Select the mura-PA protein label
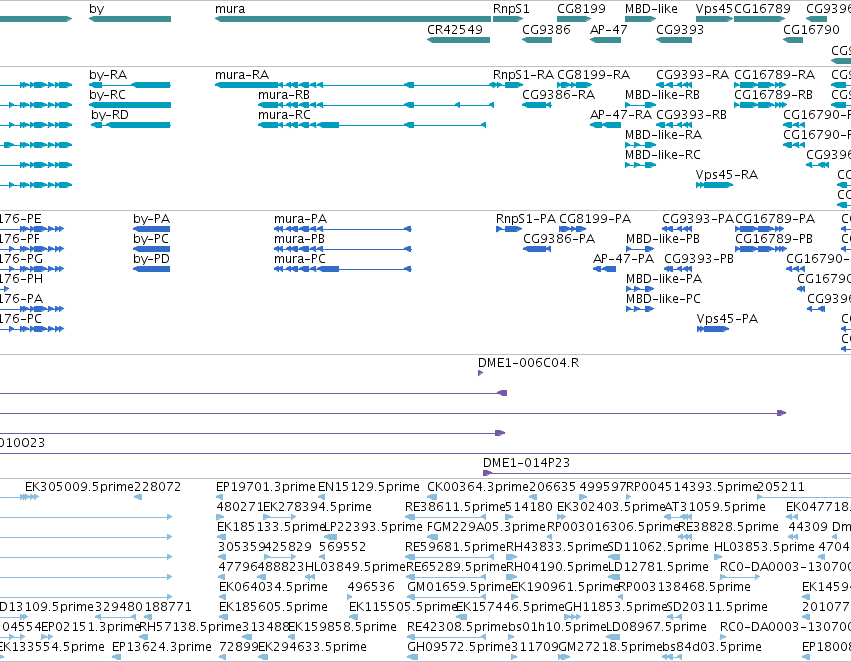Image resolution: width=851 pixels, height=662 pixels. [300, 219]
